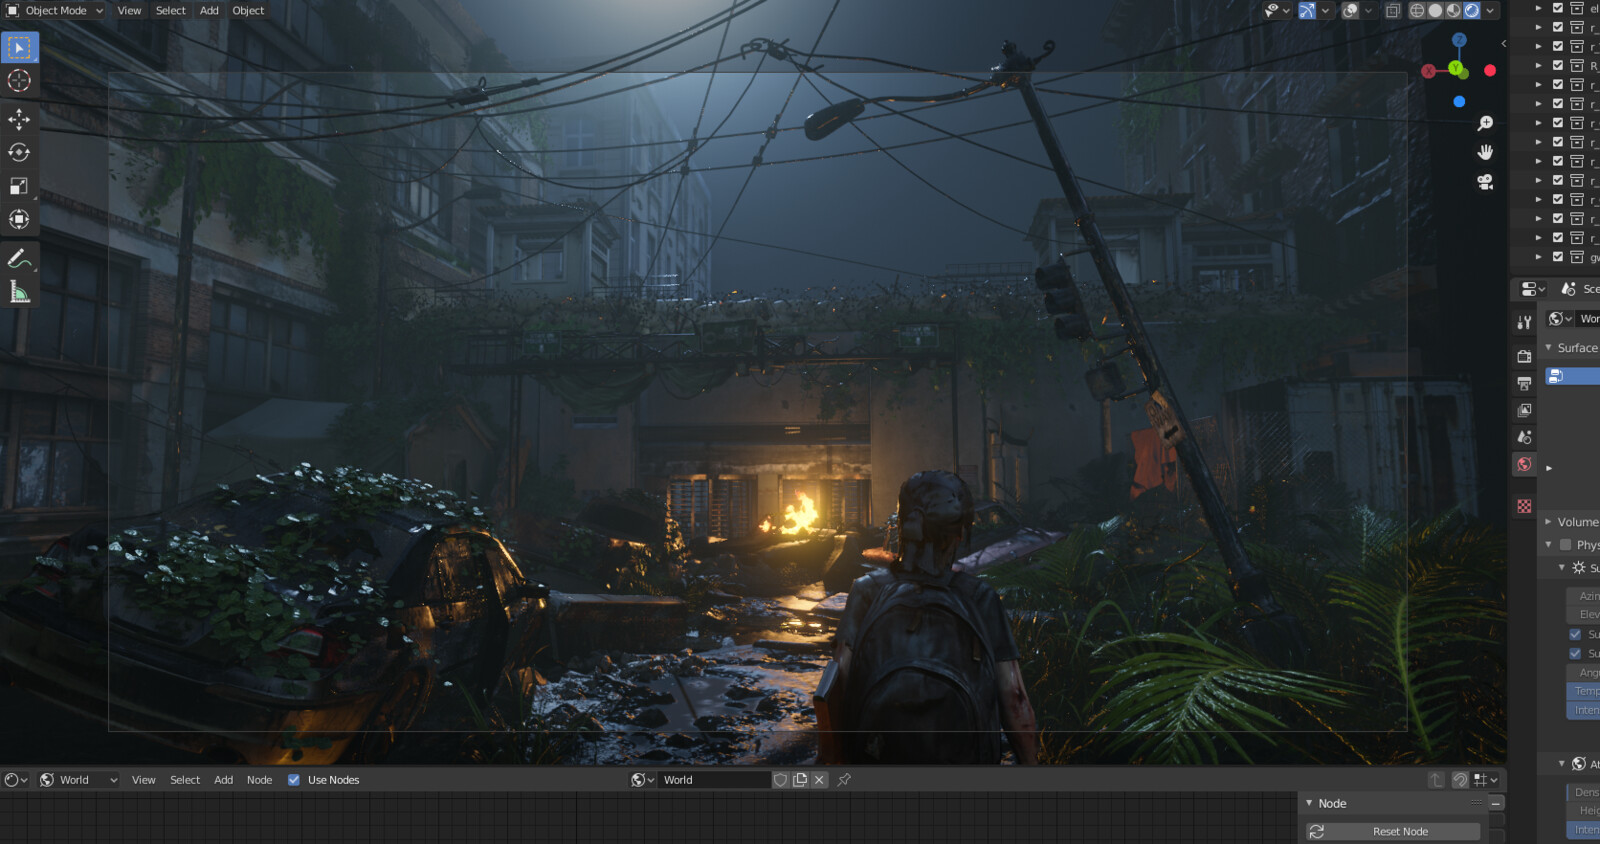Create new World copy icon
Viewport: 1600px width, 844px height.
tap(800, 780)
